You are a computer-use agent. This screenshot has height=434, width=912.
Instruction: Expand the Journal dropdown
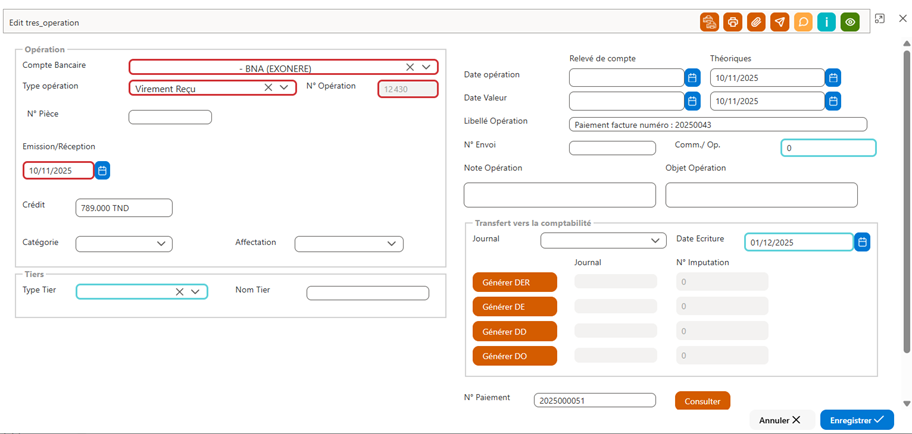point(655,240)
